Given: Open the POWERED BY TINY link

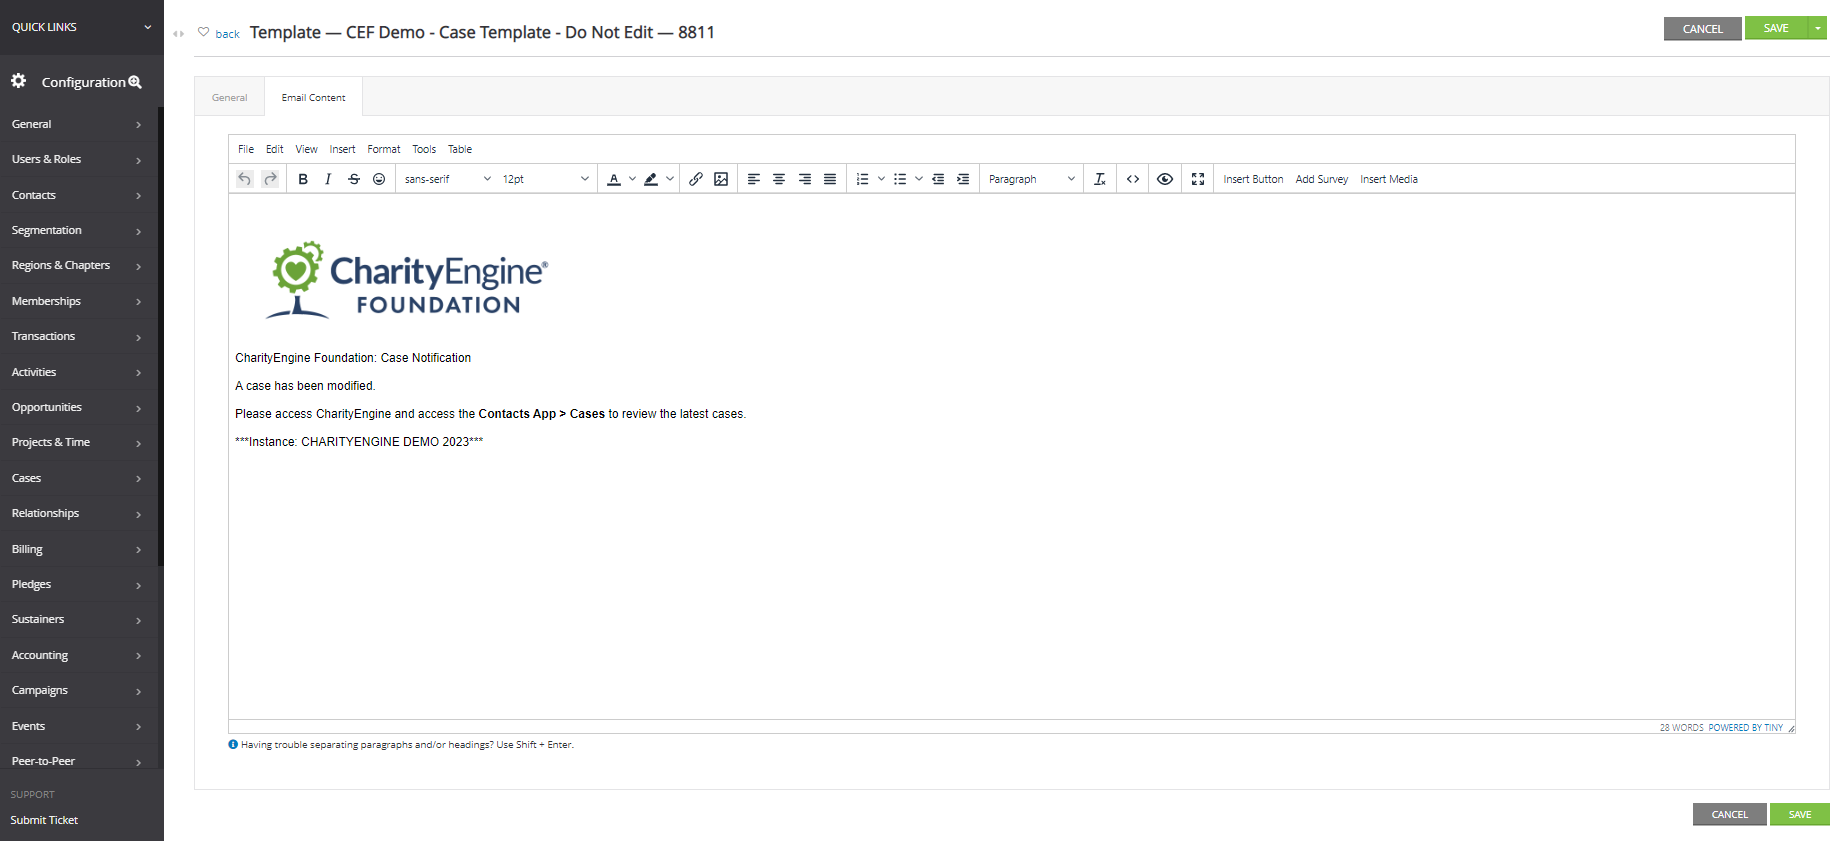Looking at the screenshot, I should tap(1745, 728).
